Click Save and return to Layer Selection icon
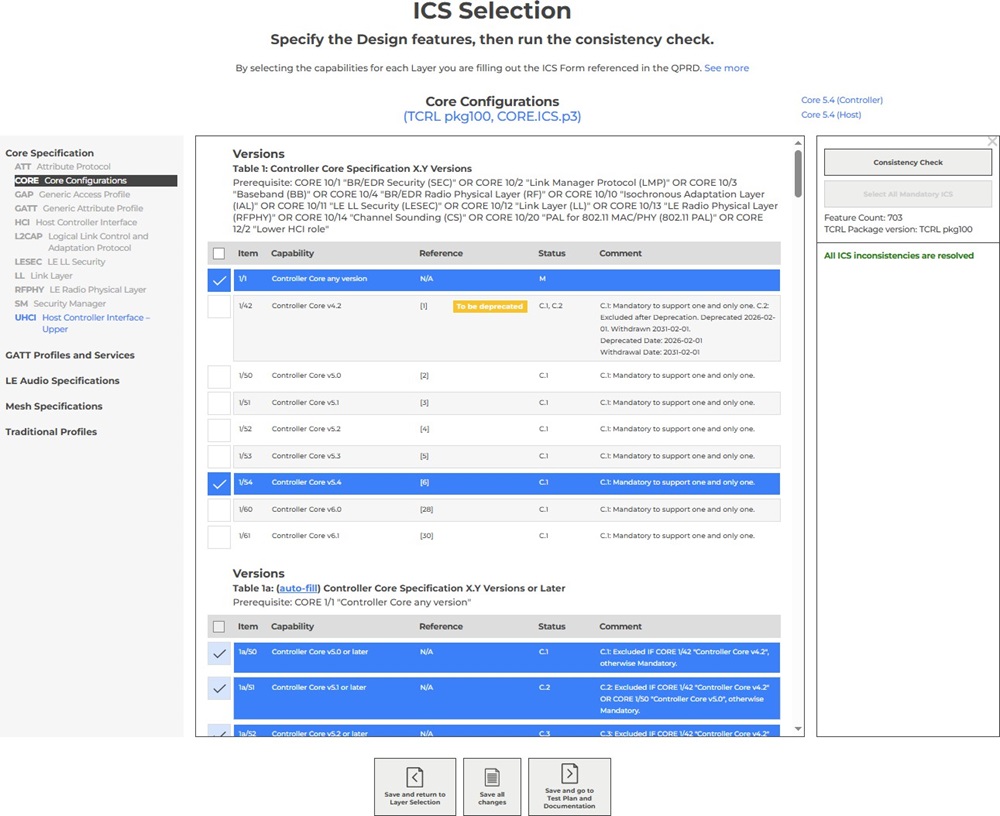 [x=414, y=776]
